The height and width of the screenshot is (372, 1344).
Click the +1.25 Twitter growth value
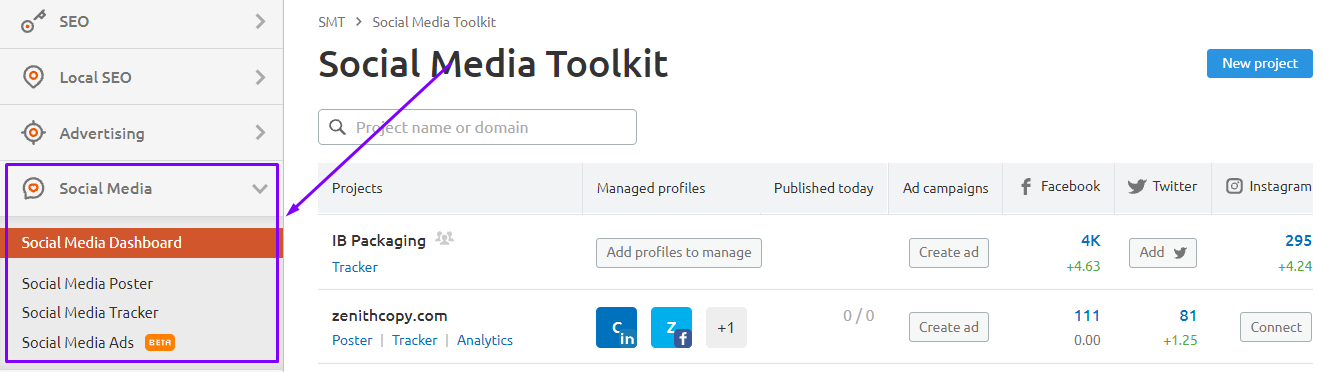coord(1180,340)
